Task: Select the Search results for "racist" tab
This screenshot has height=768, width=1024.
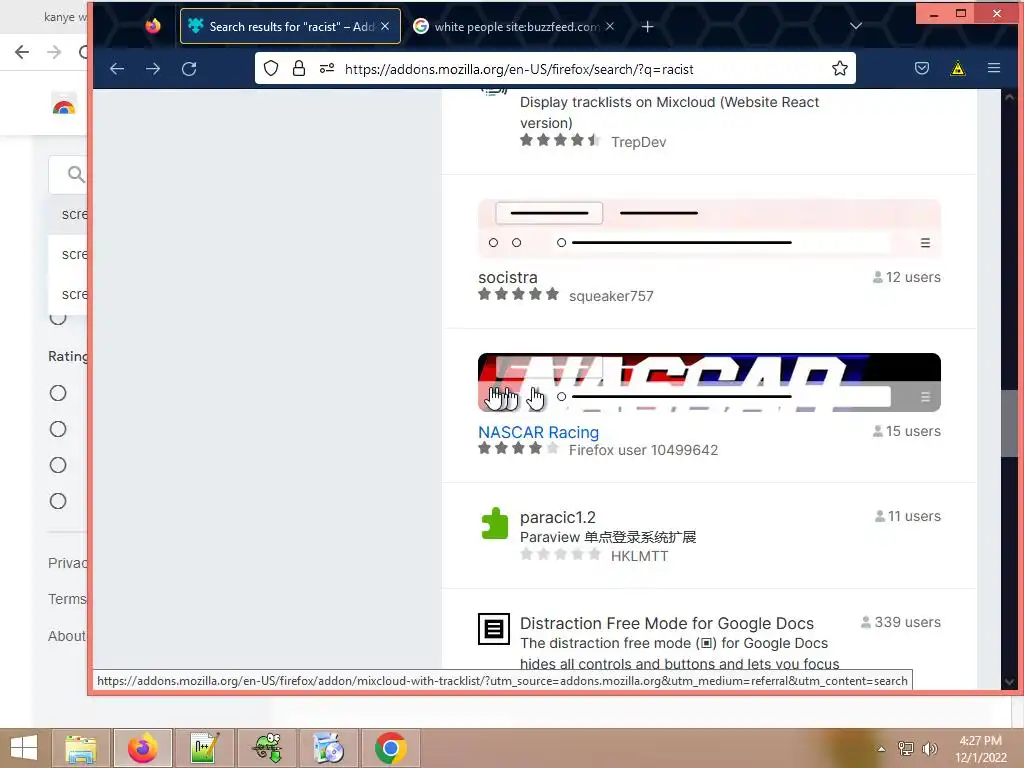Action: pos(290,26)
